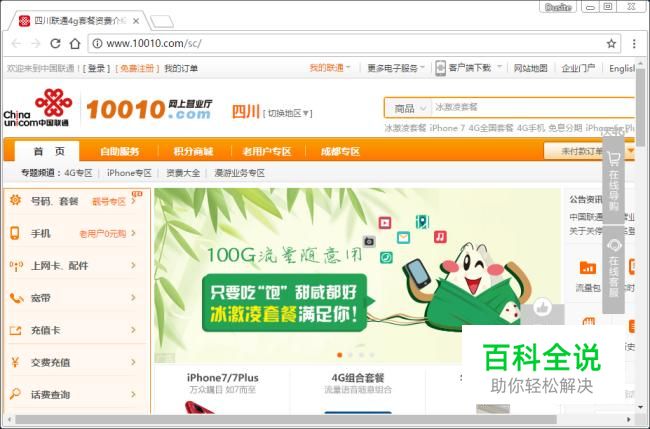650x429 pixels.
Task: Click the 靓号专区 link
Action: click(x=109, y=201)
